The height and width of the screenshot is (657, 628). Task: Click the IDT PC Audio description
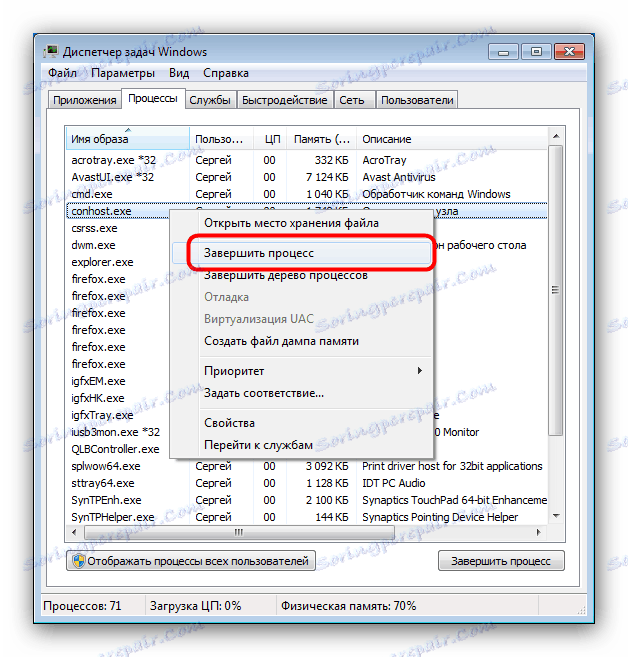pyautogui.click(x=394, y=483)
